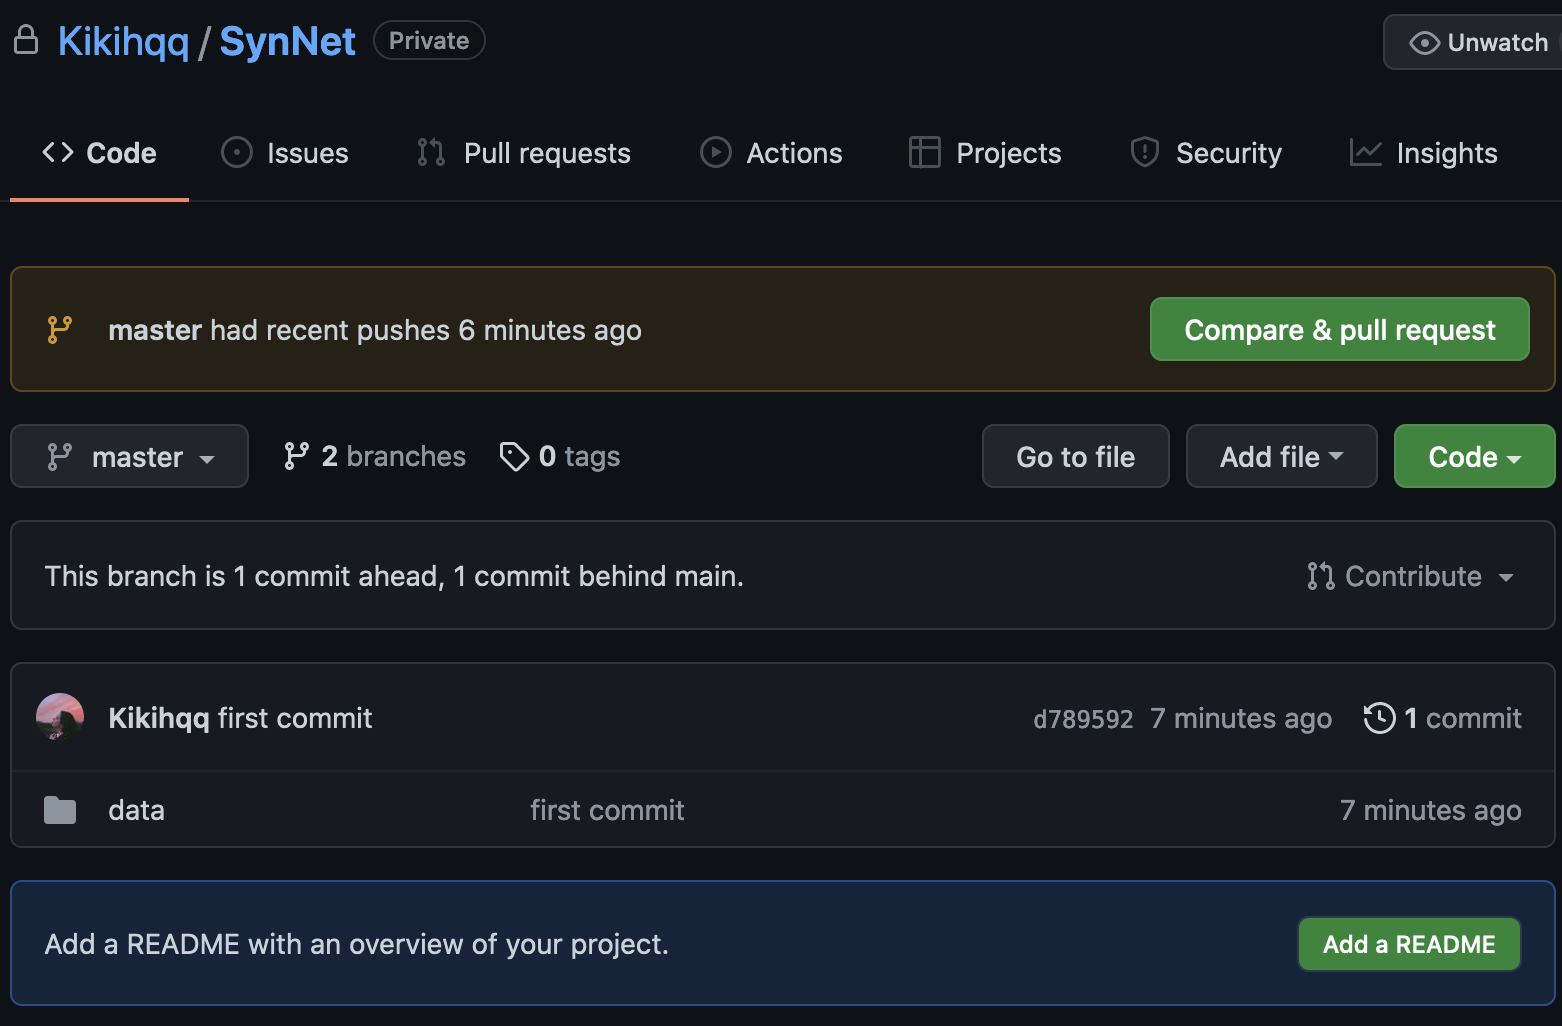Click the yellow branch icon in push banner
Viewport: 1562px width, 1026px height.
coord(60,330)
